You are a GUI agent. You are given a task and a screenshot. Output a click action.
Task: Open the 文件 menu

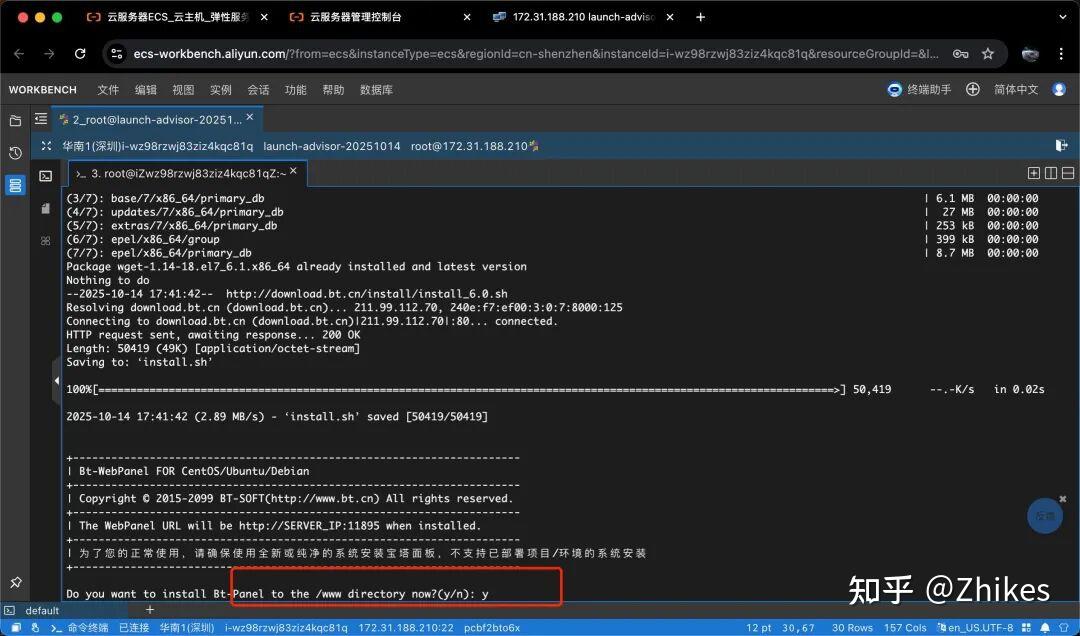[108, 90]
